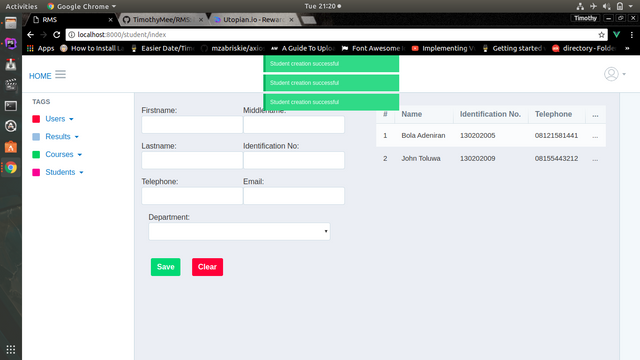Click the address bar URL

pyautogui.click(x=122, y=35)
